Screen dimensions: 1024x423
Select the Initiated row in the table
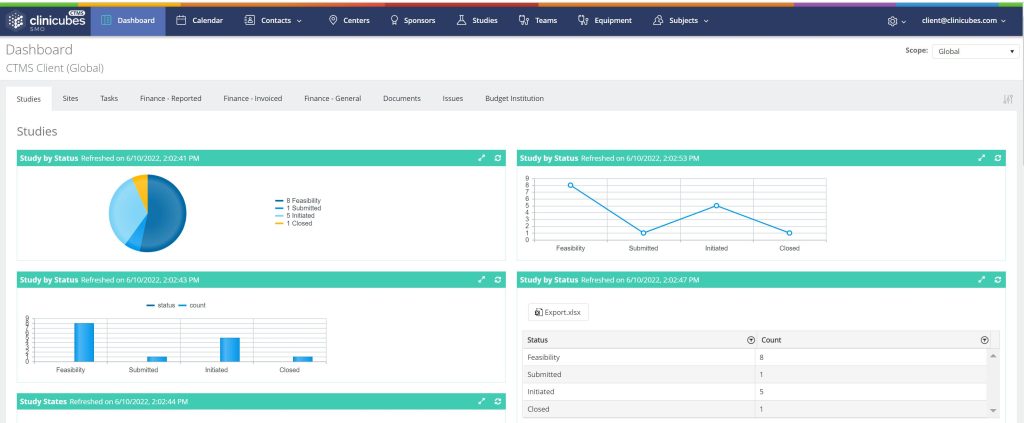(755, 392)
